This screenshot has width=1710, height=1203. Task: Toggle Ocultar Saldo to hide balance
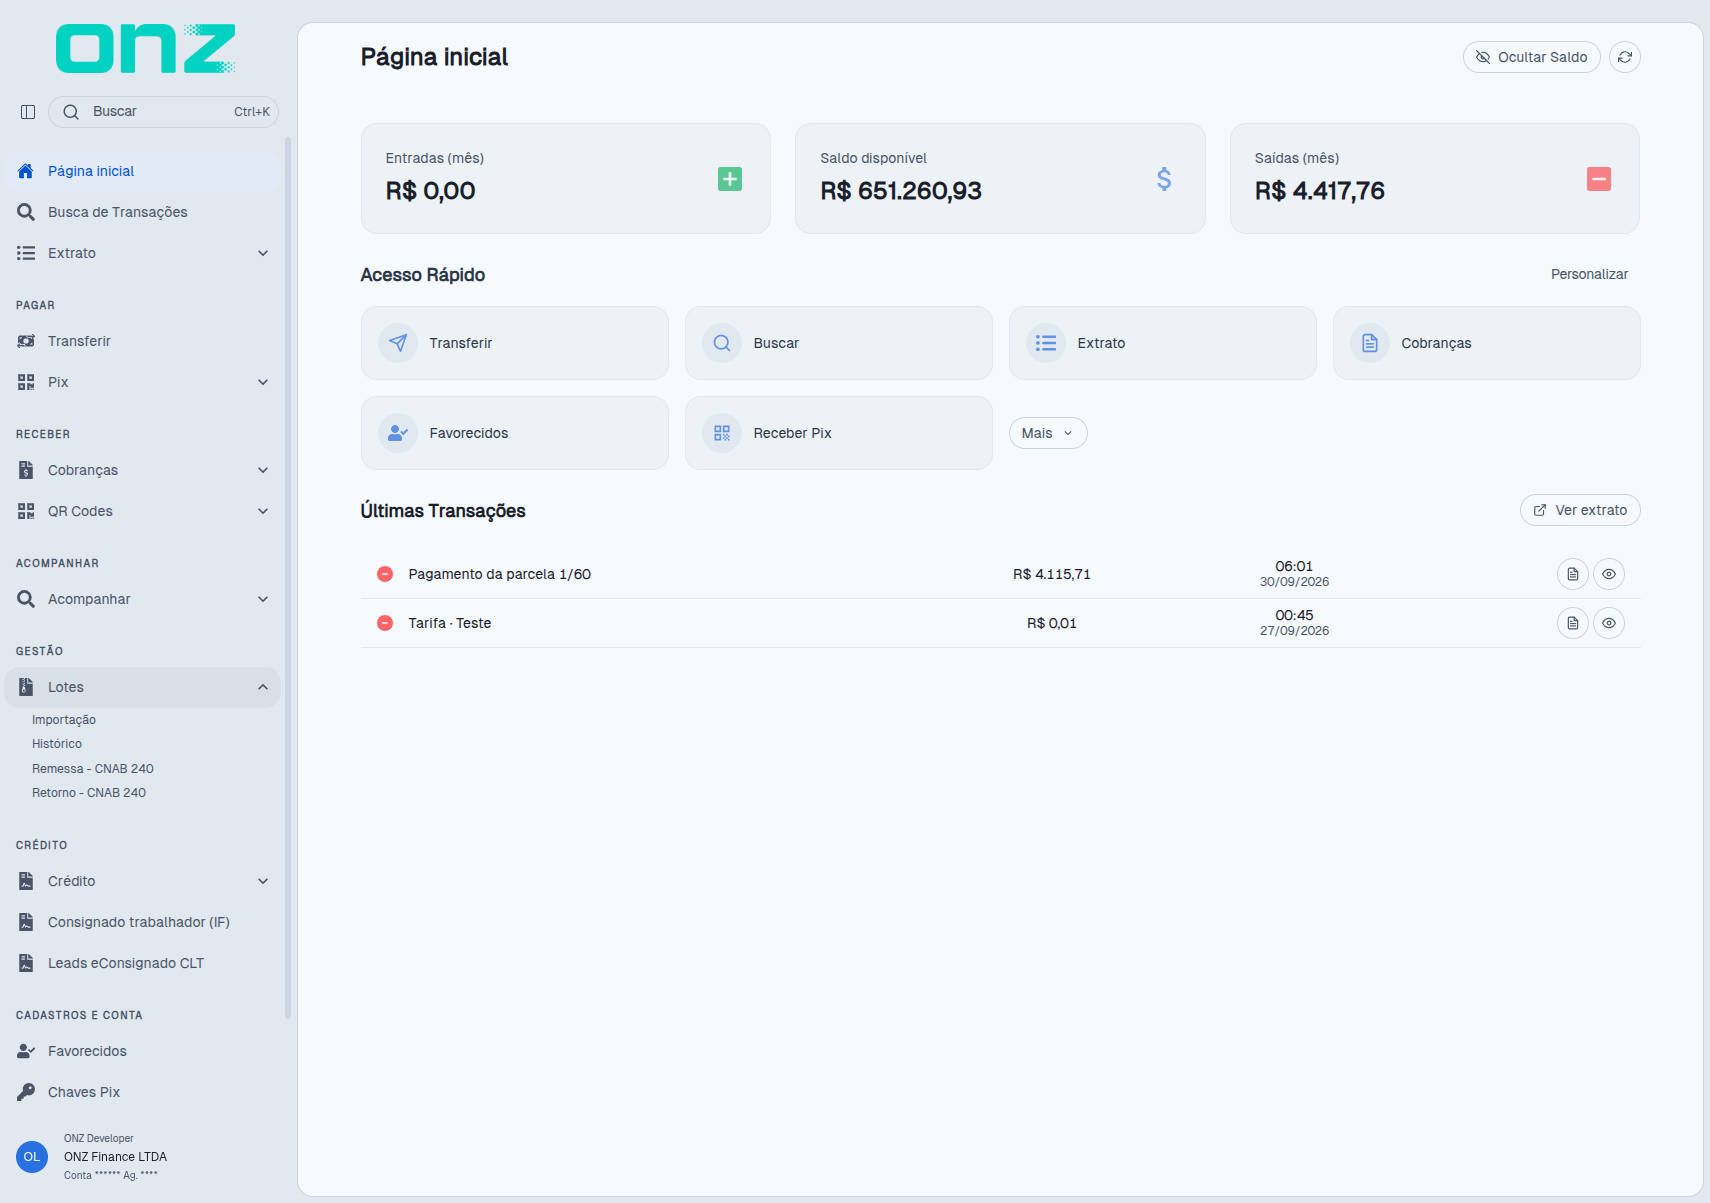pyautogui.click(x=1532, y=57)
